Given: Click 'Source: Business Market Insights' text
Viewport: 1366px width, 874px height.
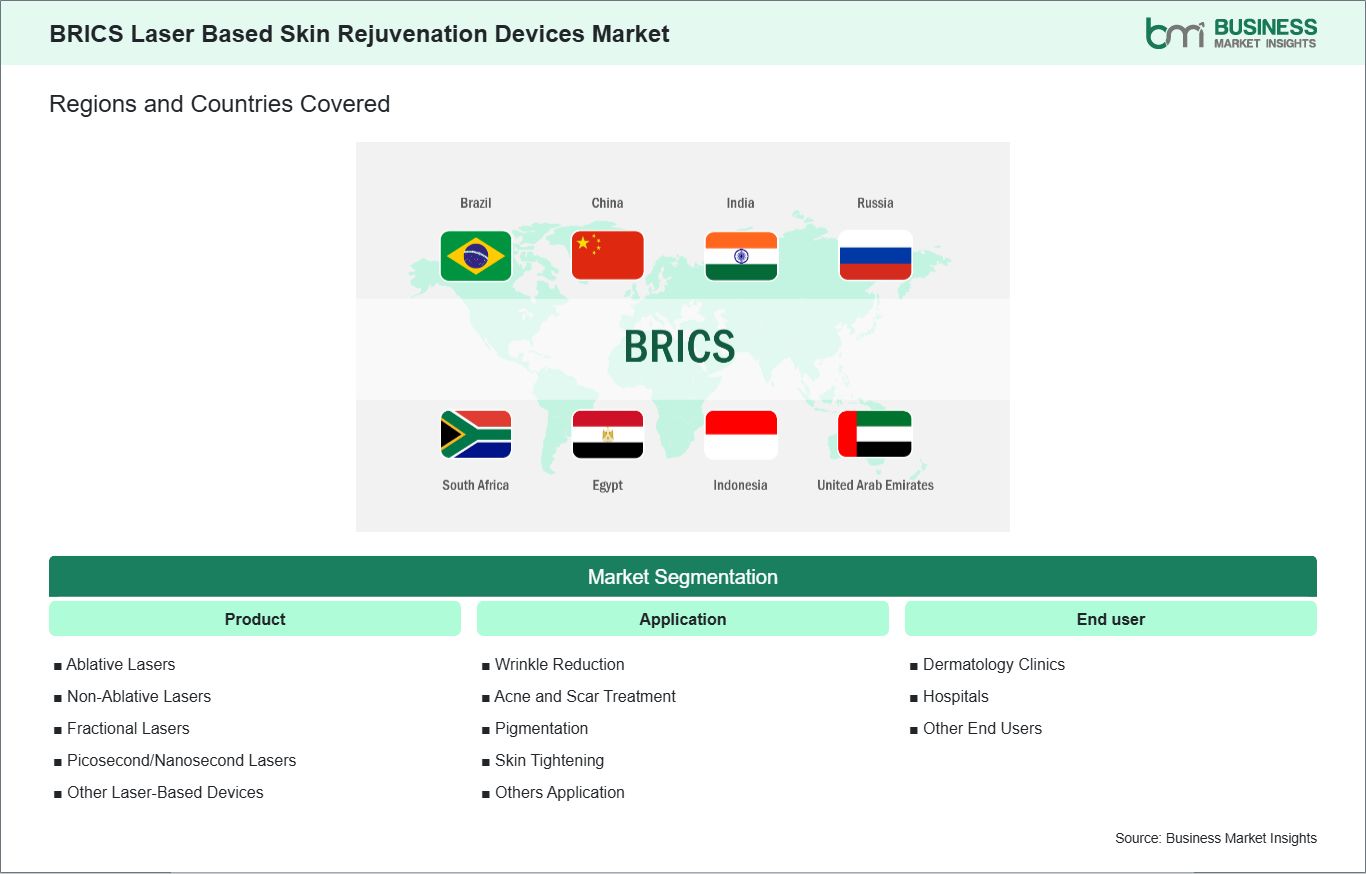Looking at the screenshot, I should tap(1216, 838).
